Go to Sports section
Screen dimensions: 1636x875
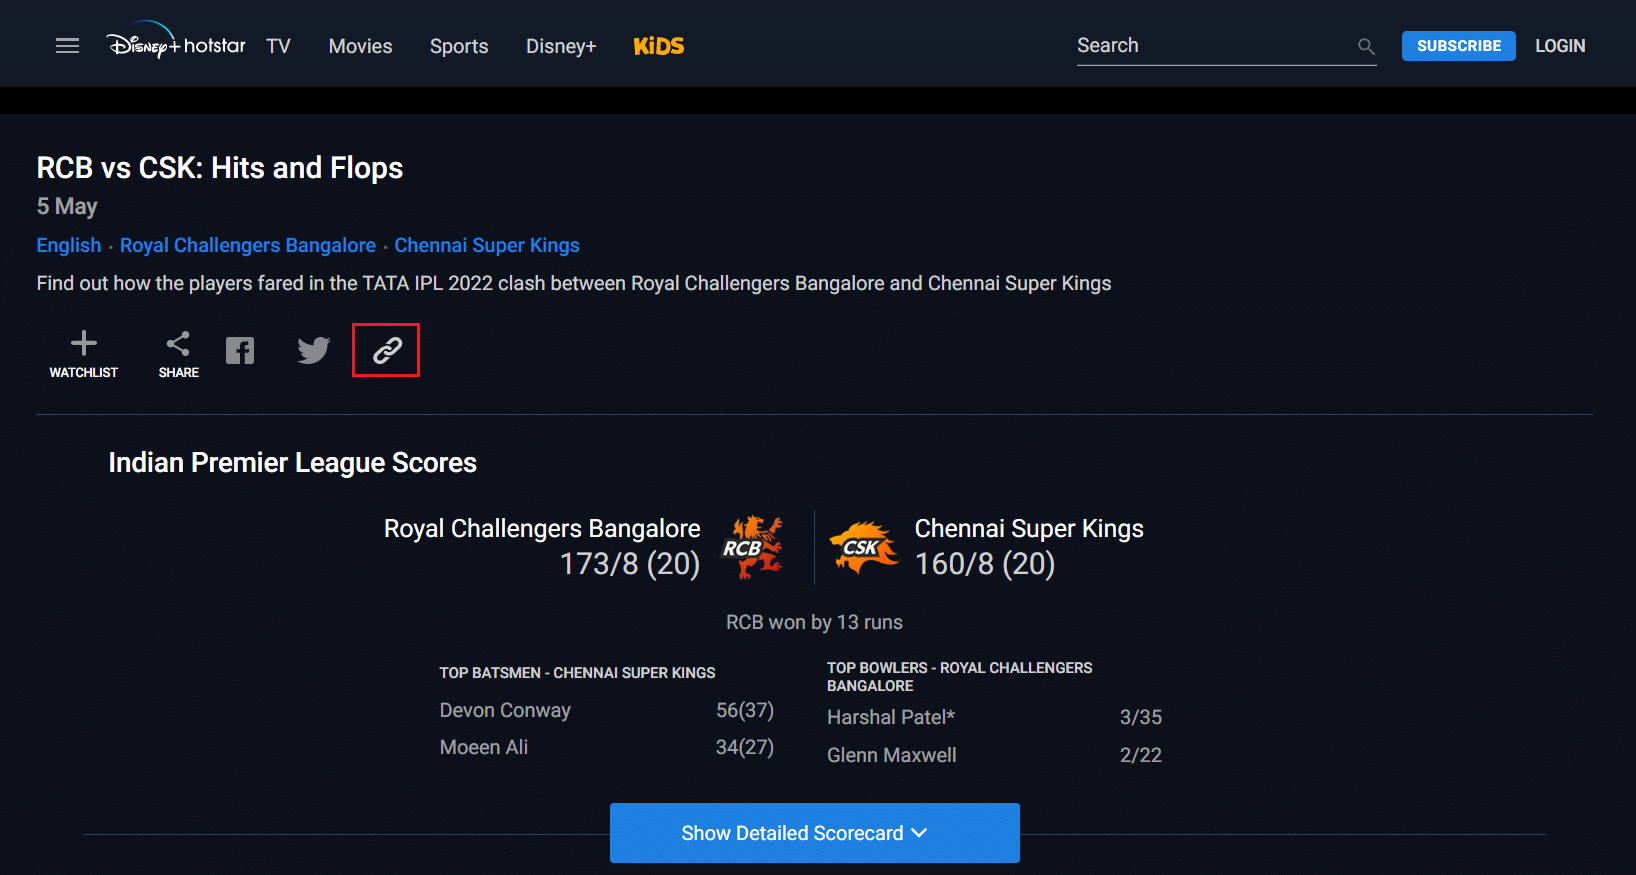pos(459,46)
